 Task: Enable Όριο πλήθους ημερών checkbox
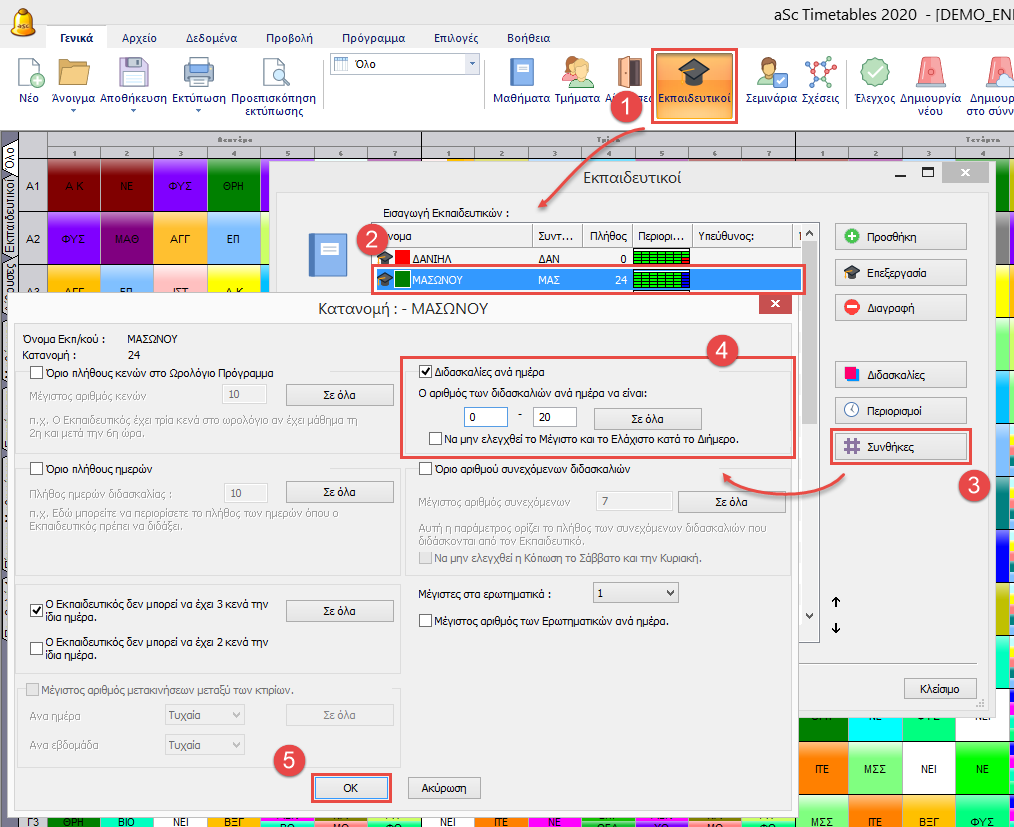point(37,468)
